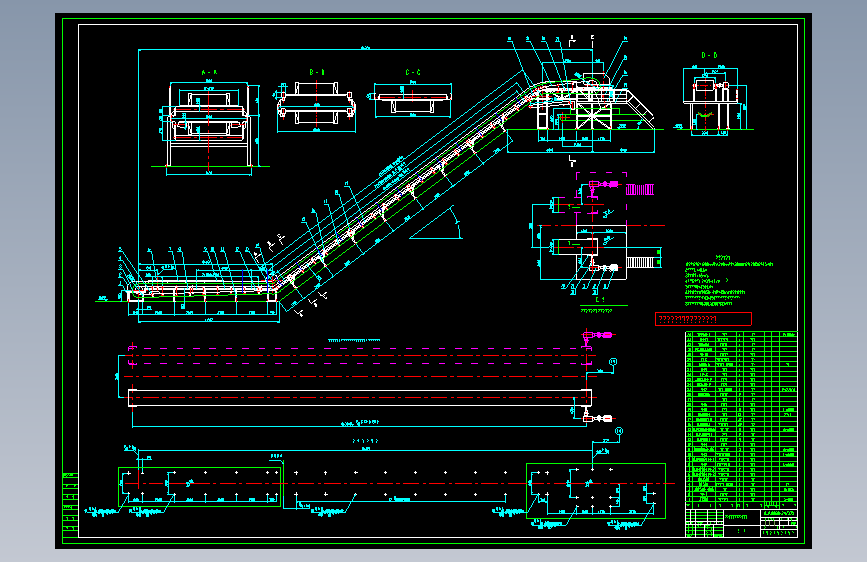Select the red boxed question-mark text
This screenshot has width=867, height=562.
[x=703, y=319]
